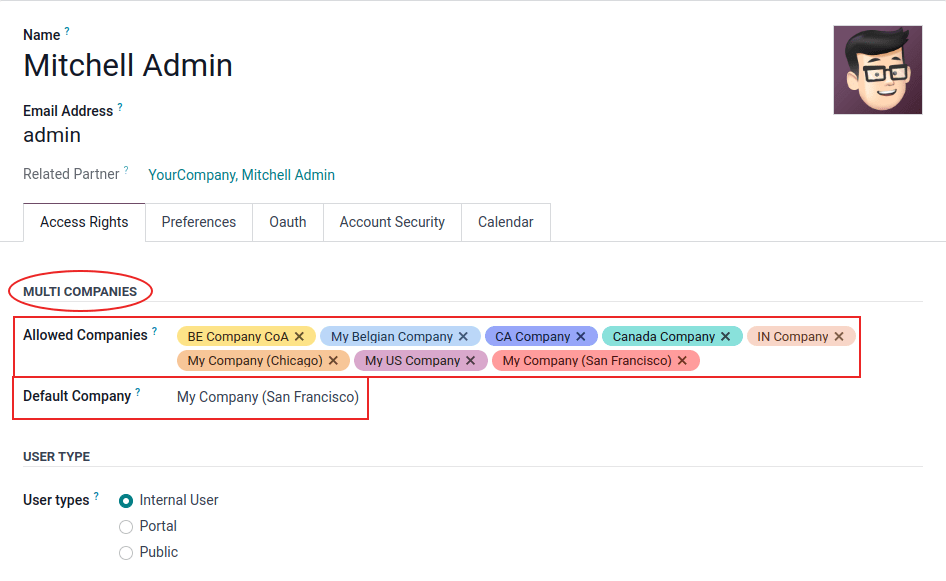Image resolution: width=946 pixels, height=581 pixels.
Task: Remove the BE Company CoA tag
Action: tap(299, 337)
